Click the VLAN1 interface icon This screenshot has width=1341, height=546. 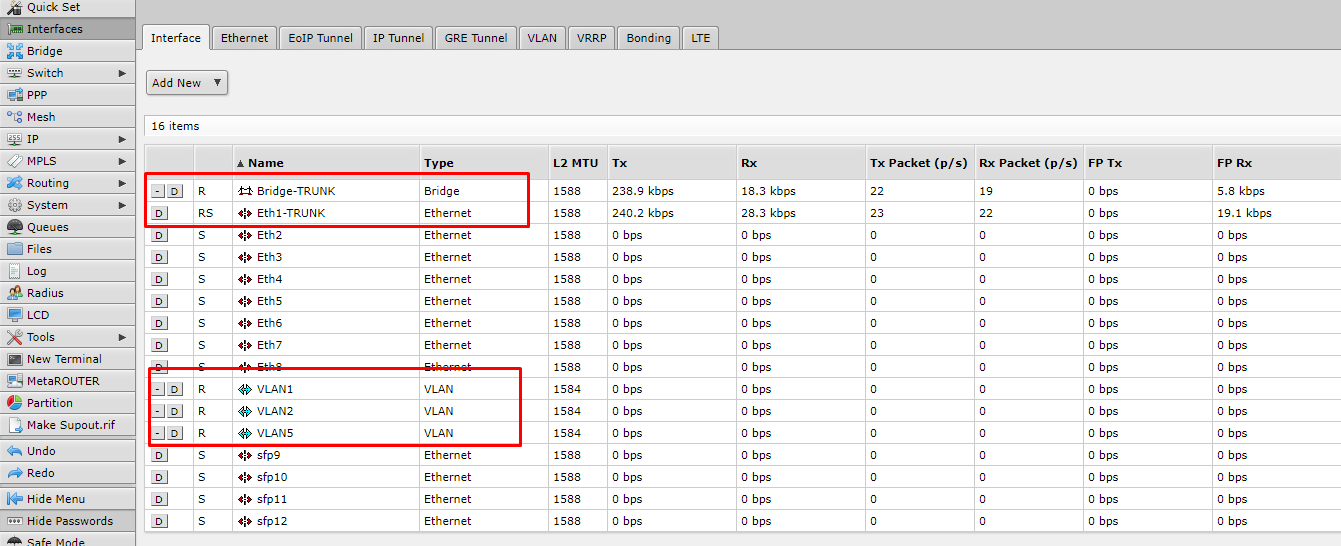point(245,389)
